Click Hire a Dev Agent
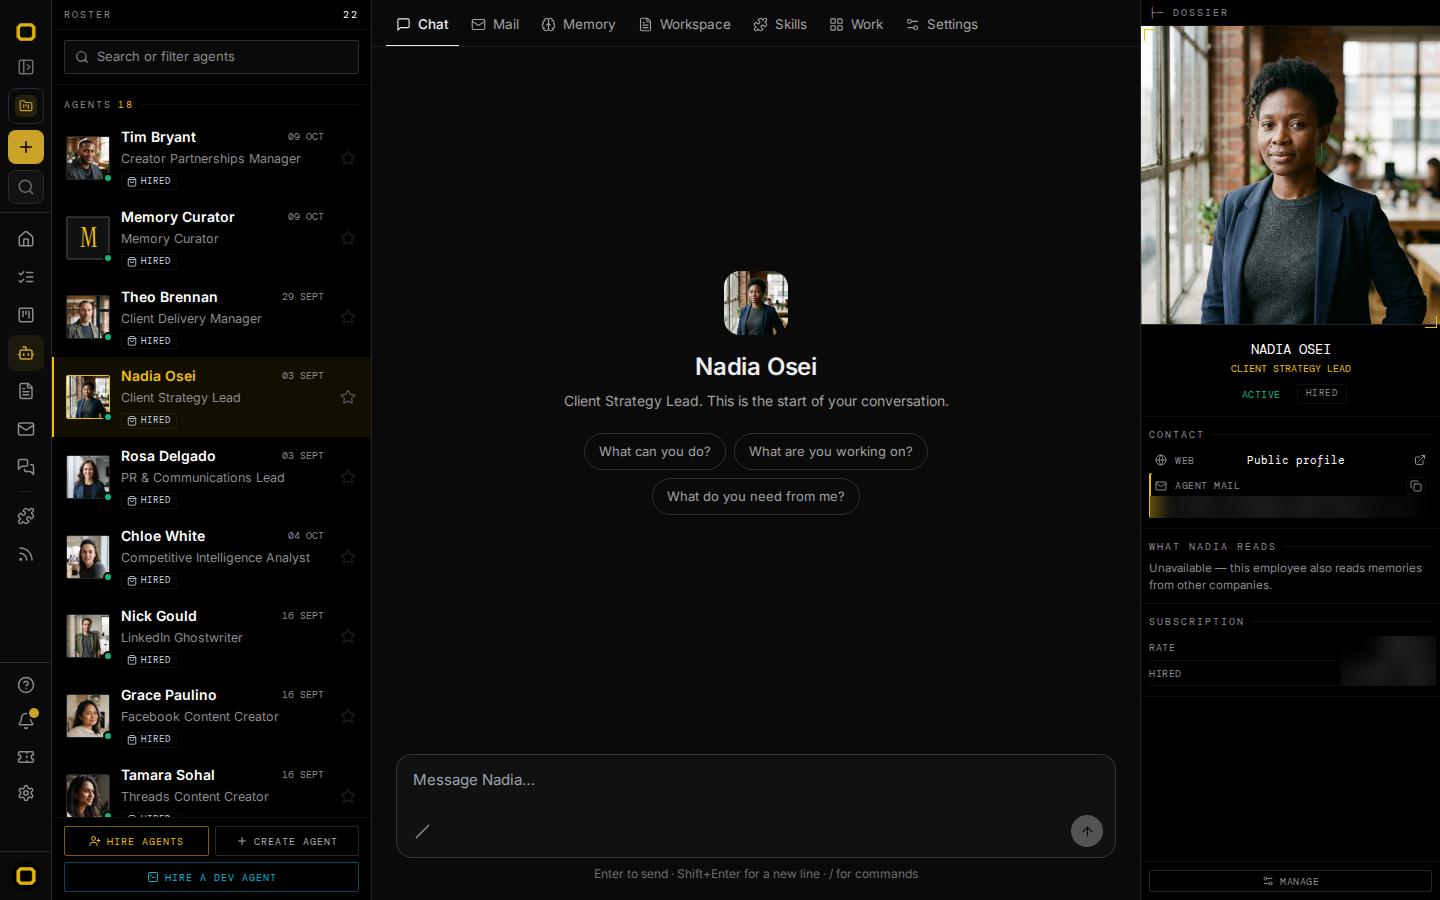This screenshot has width=1440, height=900. pos(211,877)
